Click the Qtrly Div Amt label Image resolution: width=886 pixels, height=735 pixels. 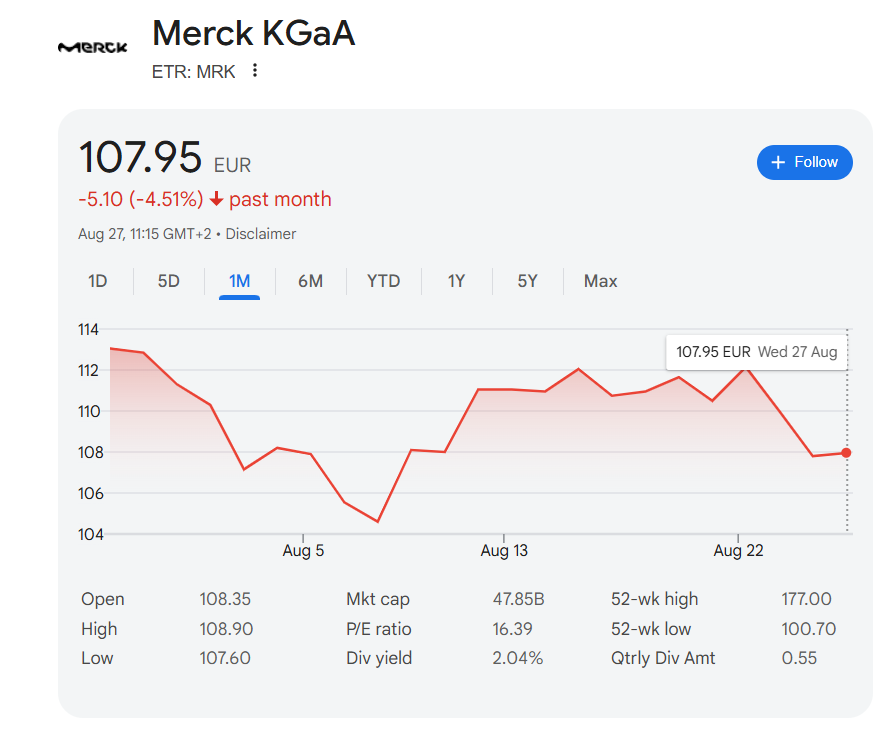663,658
